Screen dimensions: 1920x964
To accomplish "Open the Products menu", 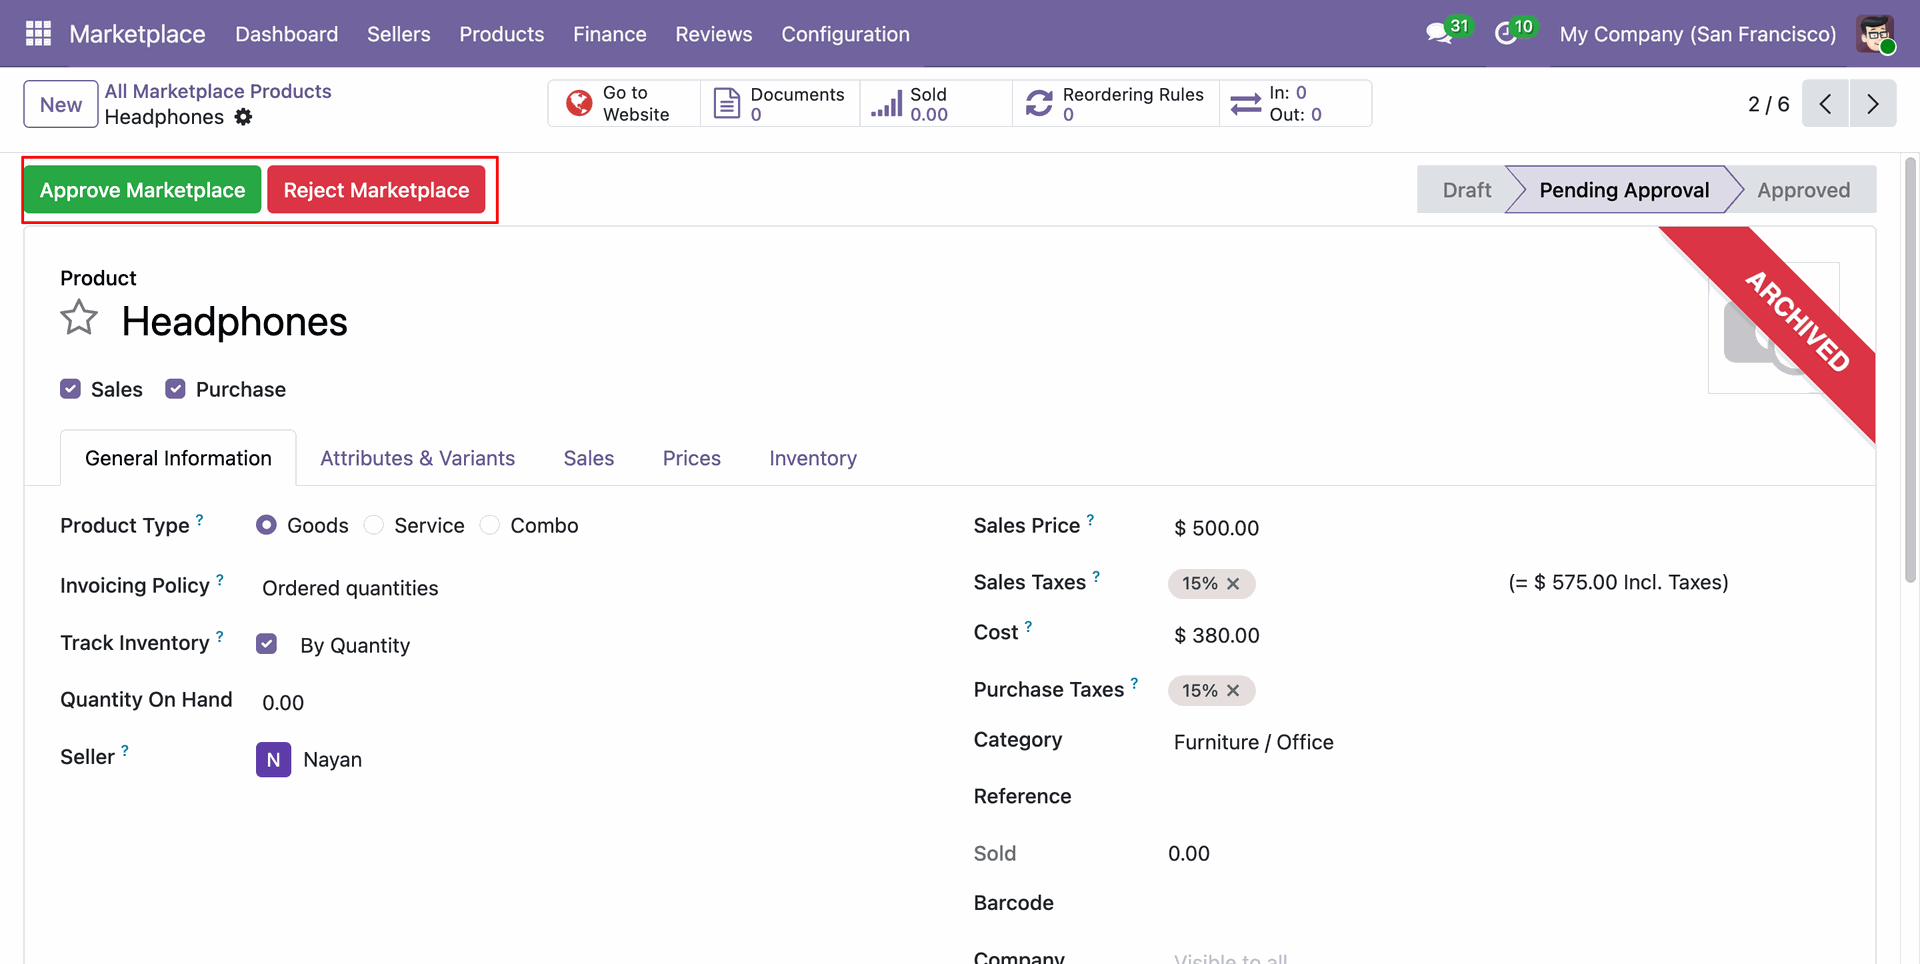I will (x=502, y=34).
